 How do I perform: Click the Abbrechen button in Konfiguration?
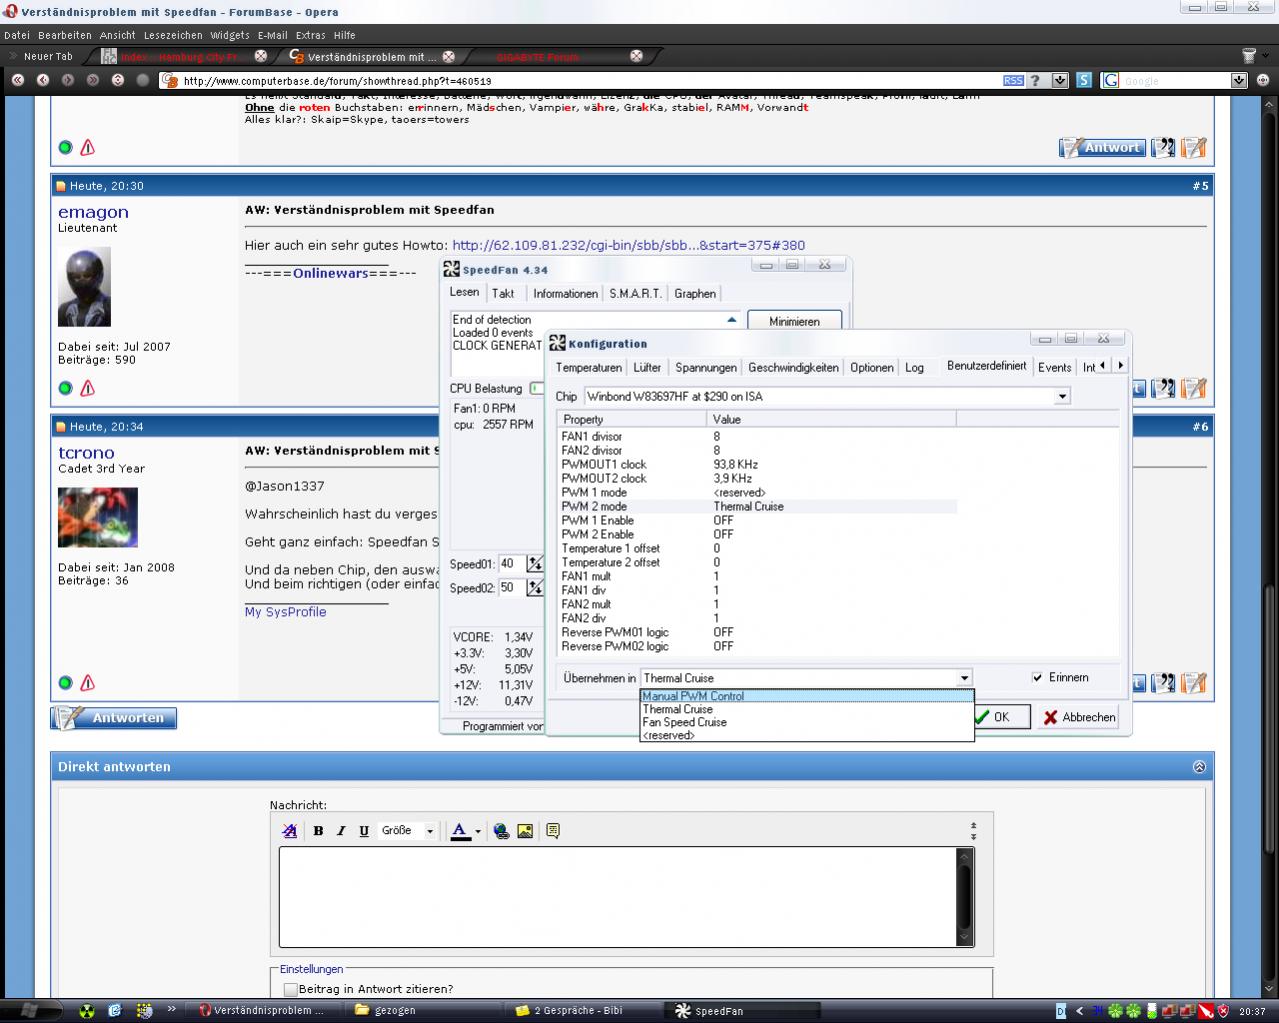[x=1079, y=717]
